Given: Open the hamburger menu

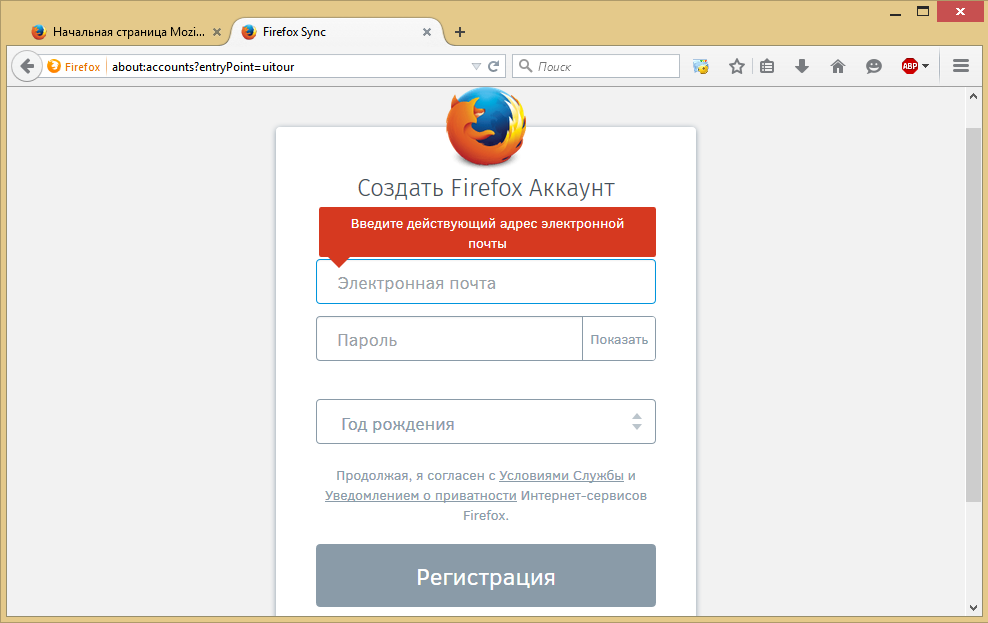Looking at the screenshot, I should (x=961, y=67).
